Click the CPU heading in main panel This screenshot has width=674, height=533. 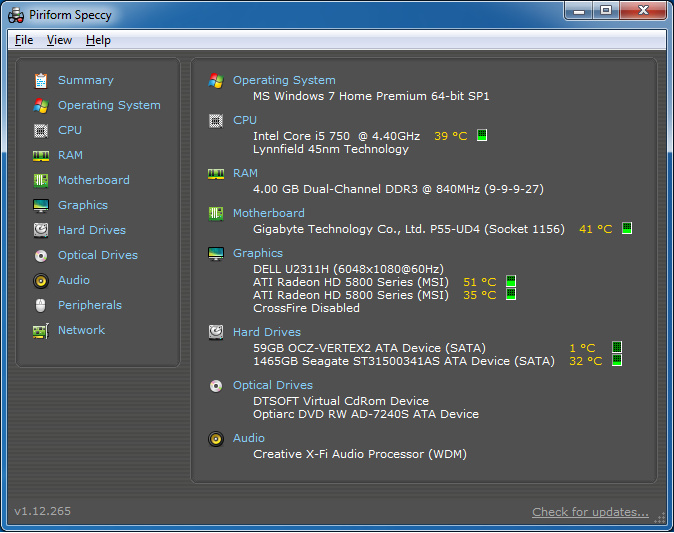(245, 120)
